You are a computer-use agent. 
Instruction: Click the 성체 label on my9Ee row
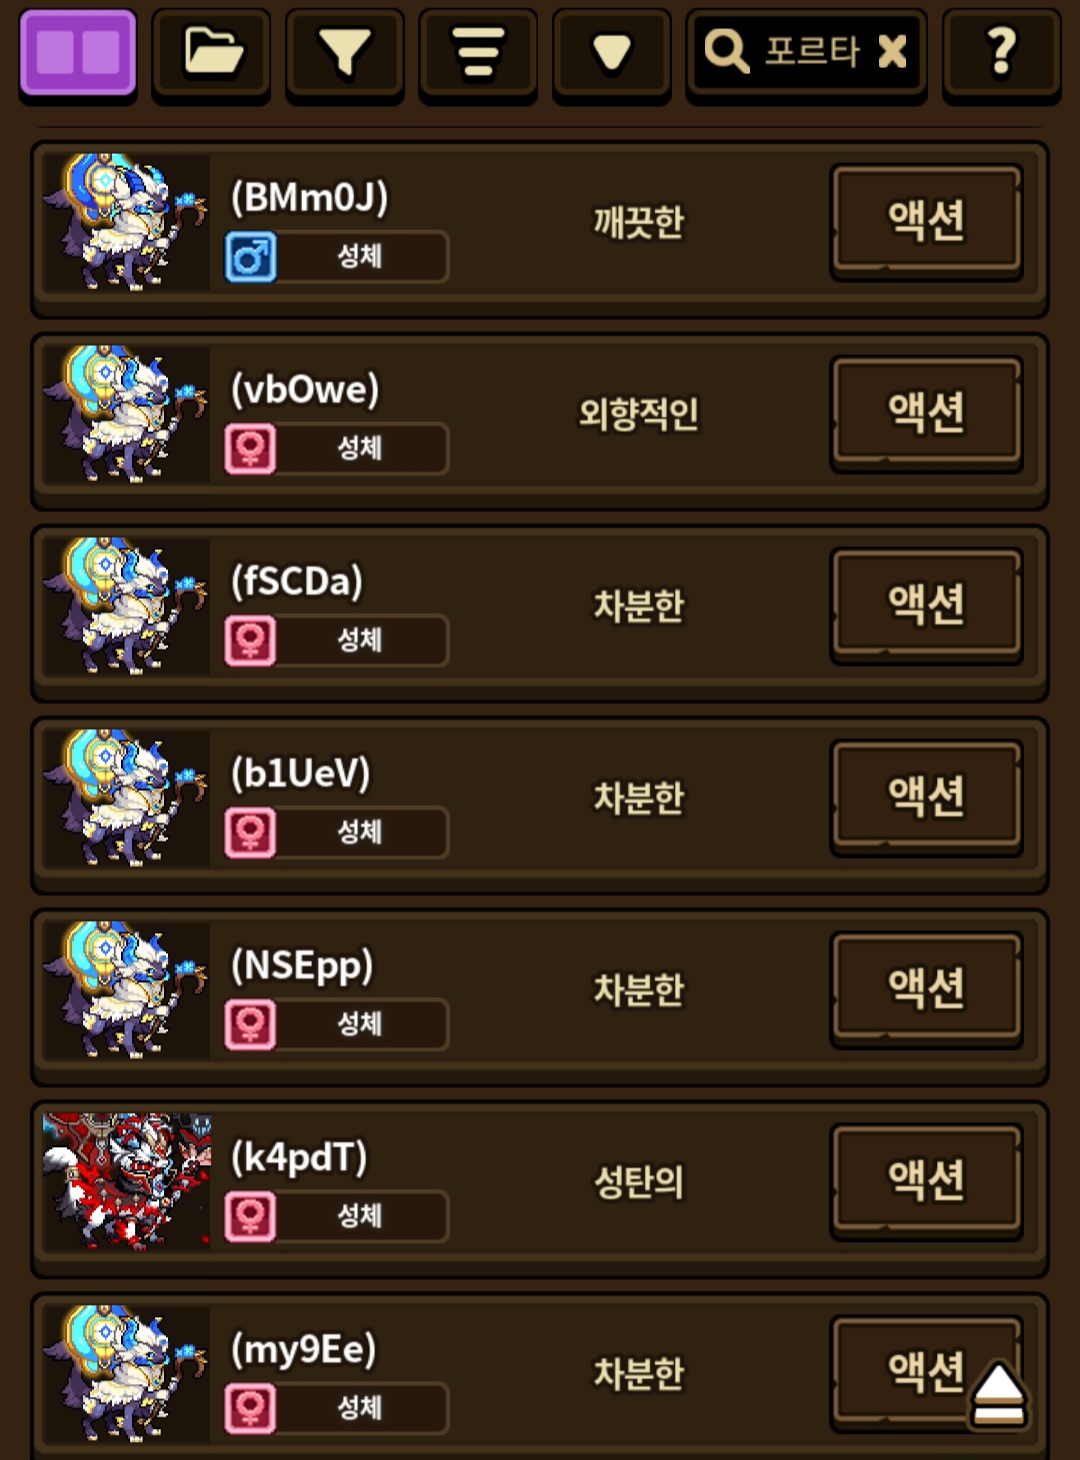[x=360, y=1408]
